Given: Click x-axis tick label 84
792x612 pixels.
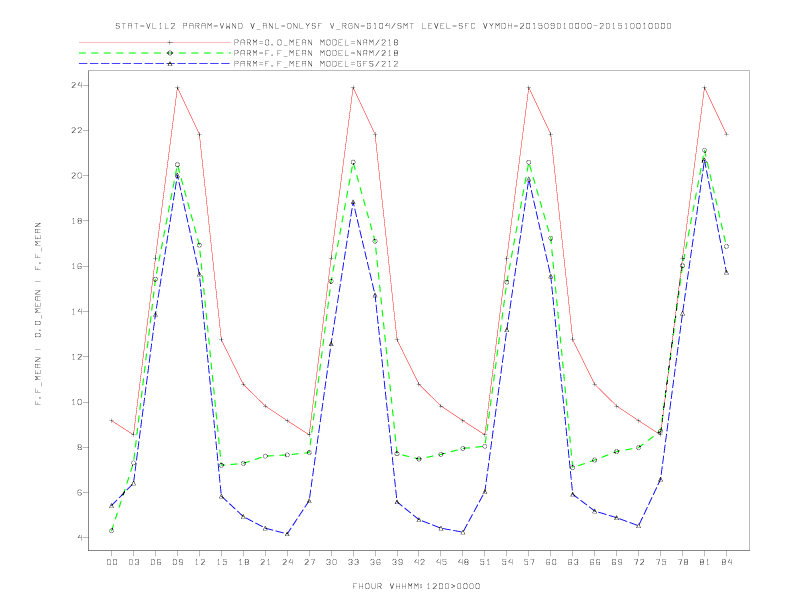Looking at the screenshot, I should (727, 562).
